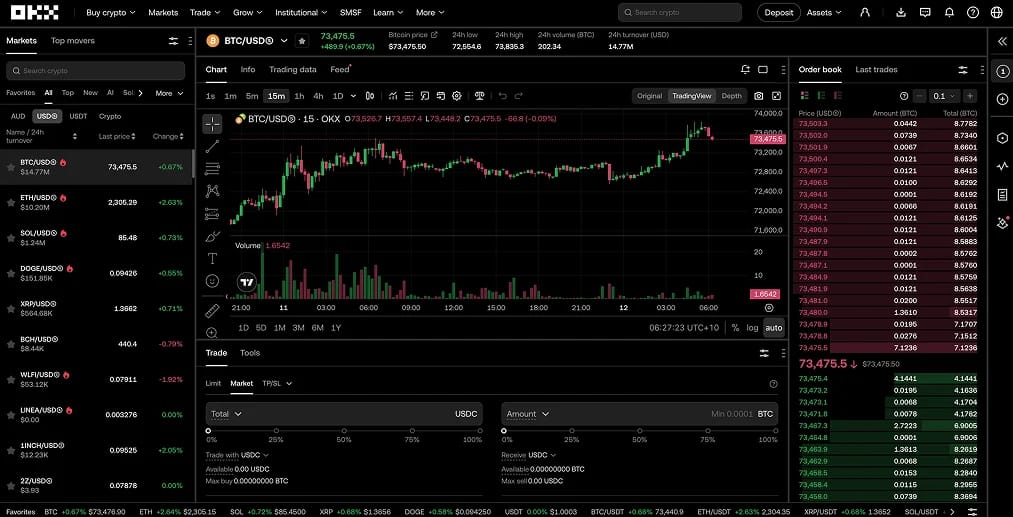Click the undo arrow in chart toolbar
The image size is (1013, 517).
coord(503,96)
